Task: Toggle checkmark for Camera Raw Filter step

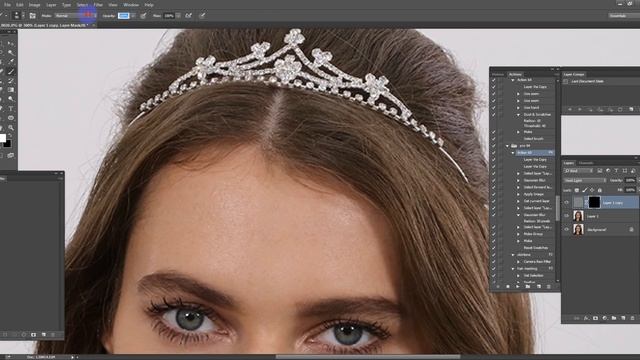Action: [493, 261]
